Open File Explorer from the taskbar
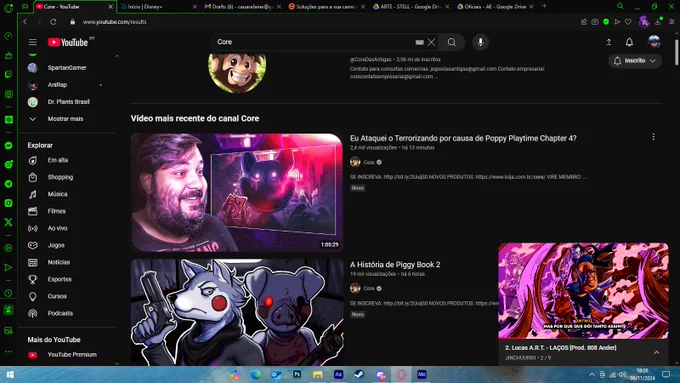The image size is (680, 383). pos(318,374)
